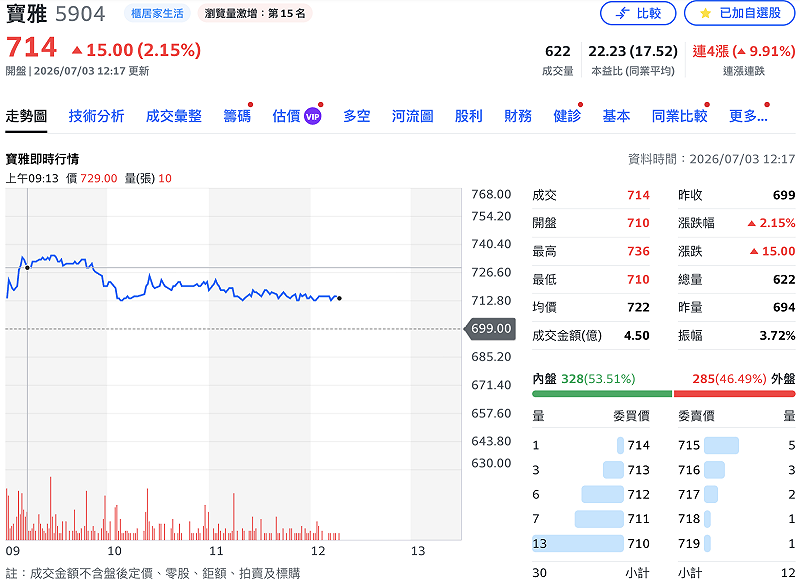This screenshot has width=800, height=581.
Task: Click the 委買價 column header
Action: (x=631, y=416)
